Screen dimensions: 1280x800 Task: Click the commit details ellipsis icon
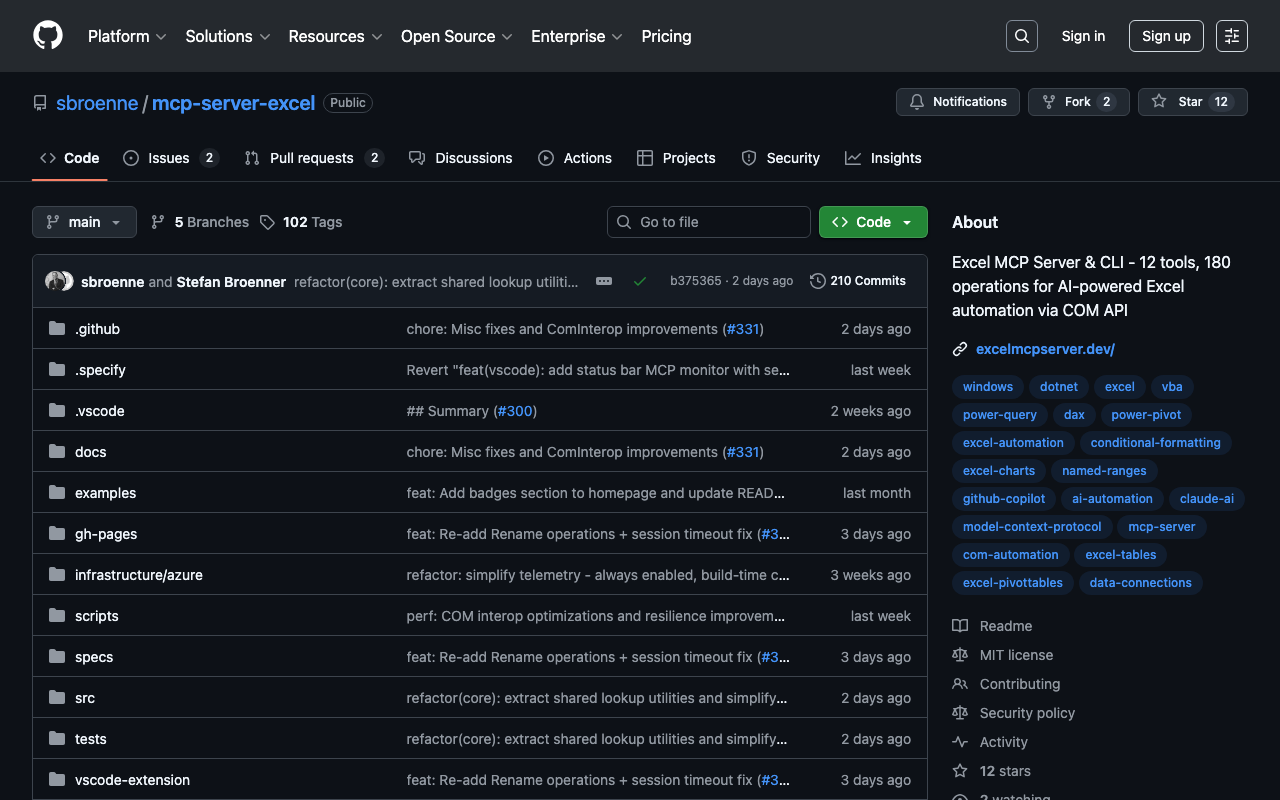[x=604, y=281]
